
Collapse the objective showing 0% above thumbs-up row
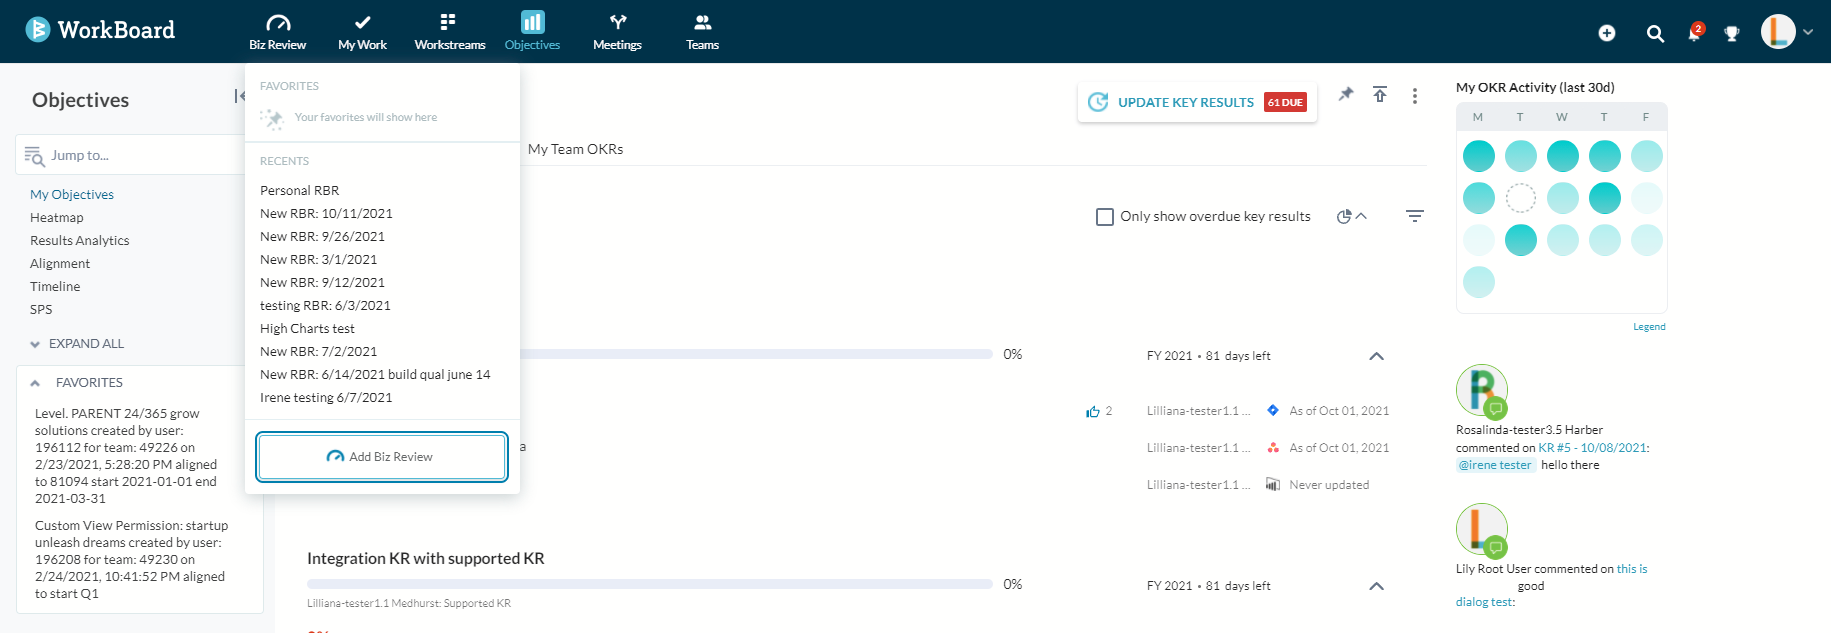click(1376, 356)
